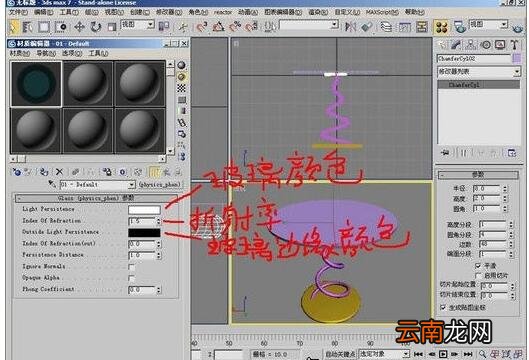The image size is (529, 360).
Task: Click Outside Light Persistence black swatch
Action: (x=144, y=232)
